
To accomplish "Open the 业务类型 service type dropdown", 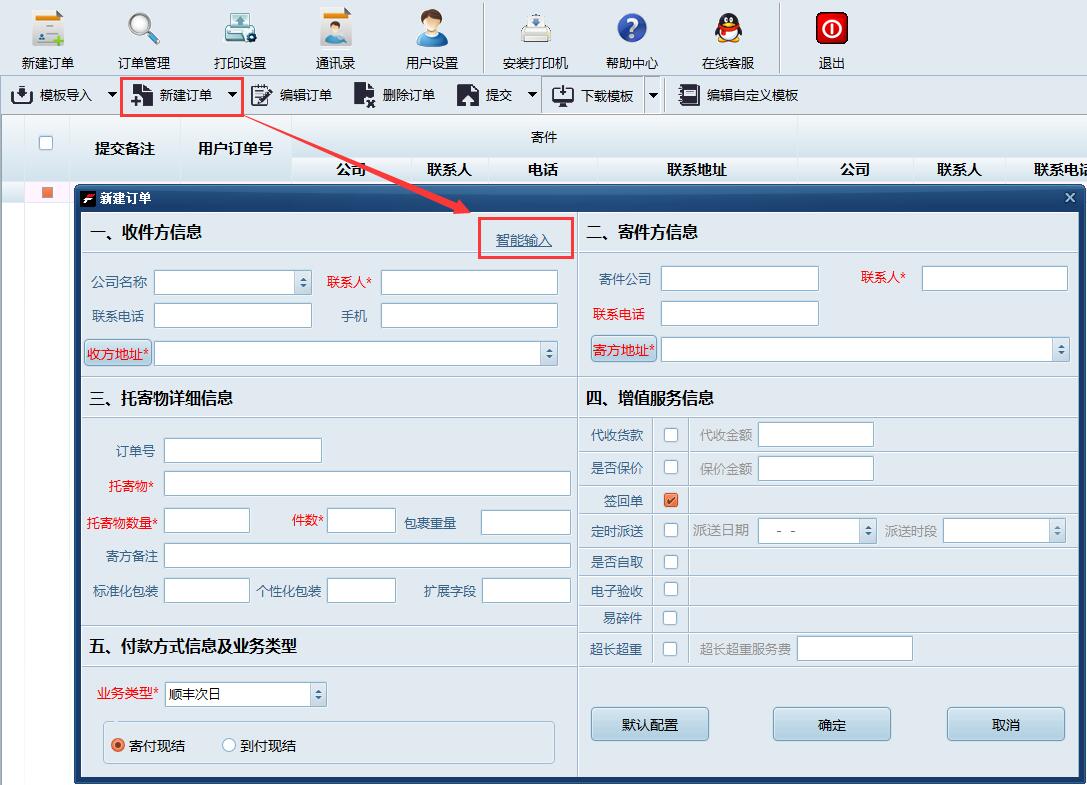I will 318,694.
